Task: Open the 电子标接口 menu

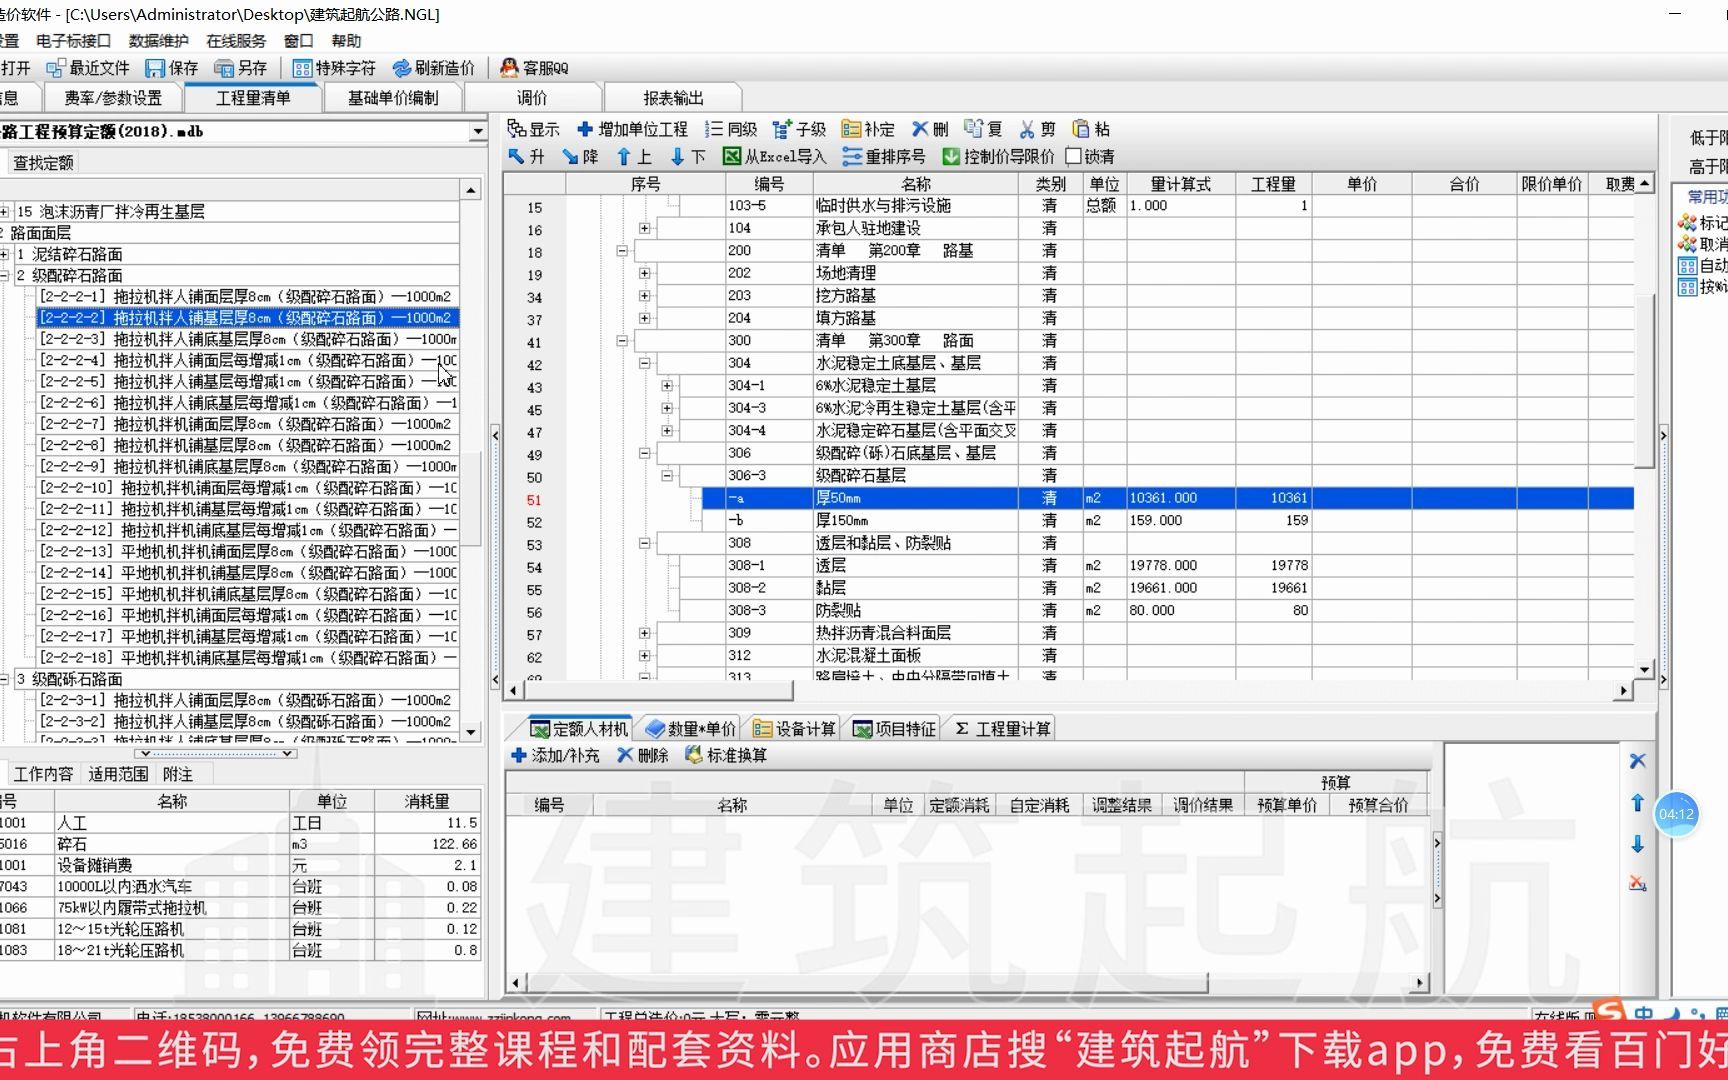Action: coord(73,41)
